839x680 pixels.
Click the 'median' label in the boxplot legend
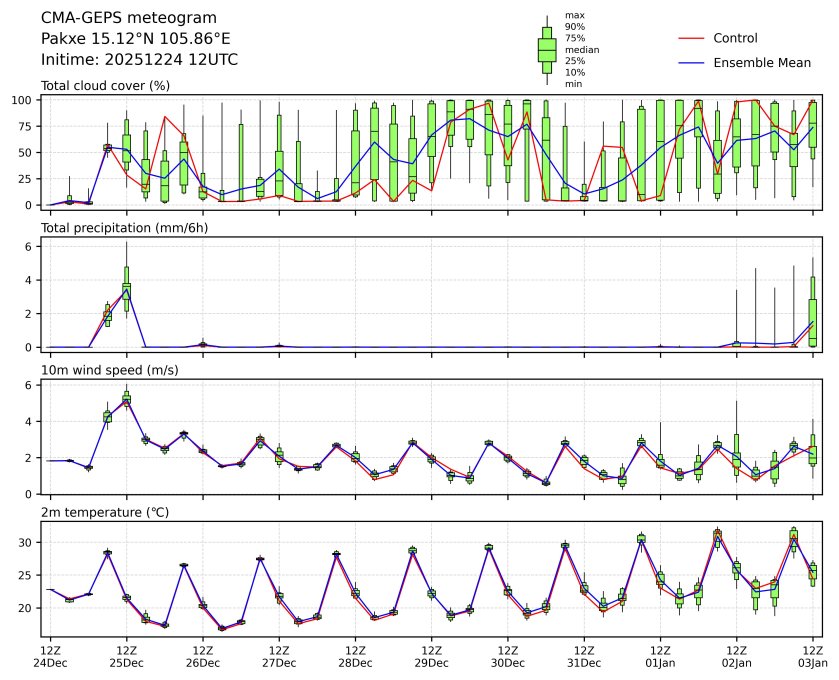(582, 49)
